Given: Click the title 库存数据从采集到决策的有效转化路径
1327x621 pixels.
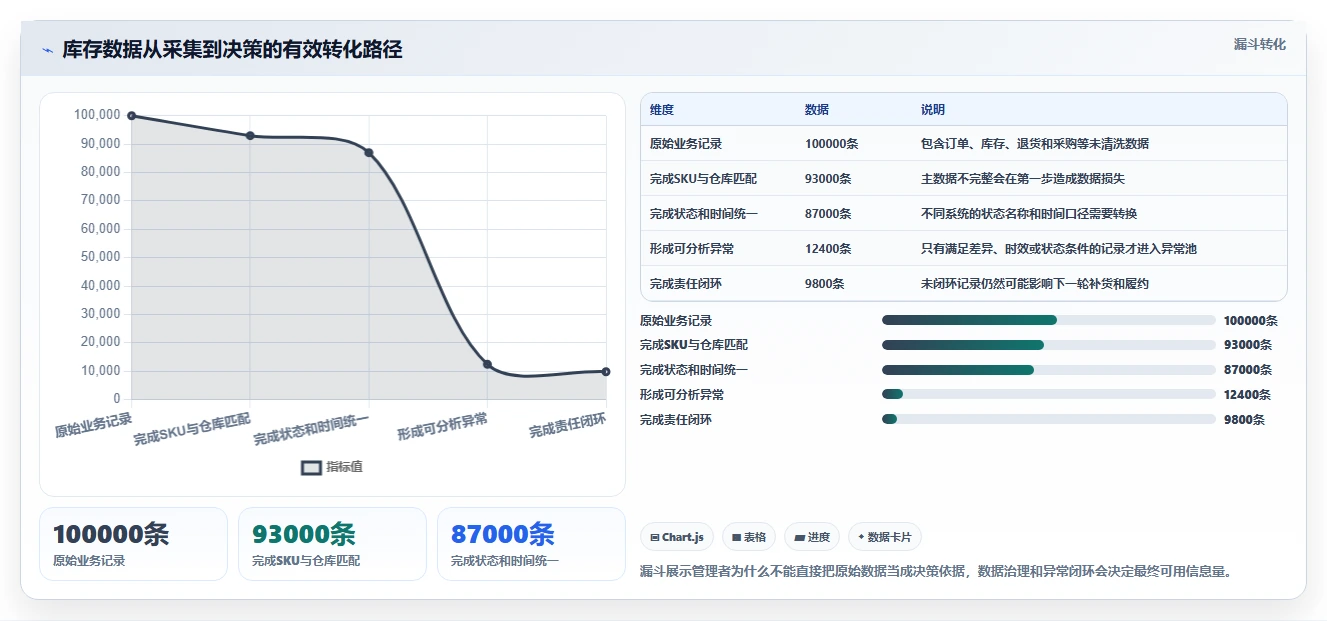Looking at the screenshot, I should tap(232, 50).
